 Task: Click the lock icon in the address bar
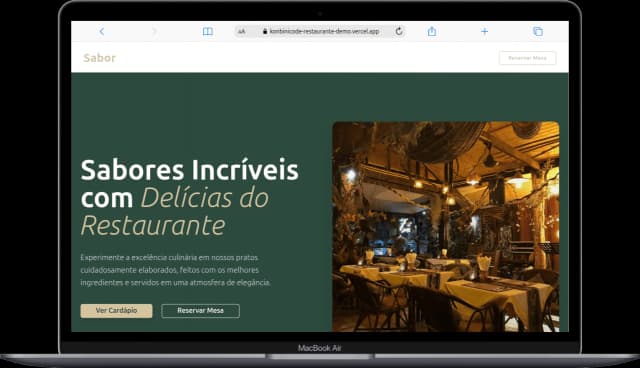tap(265, 31)
